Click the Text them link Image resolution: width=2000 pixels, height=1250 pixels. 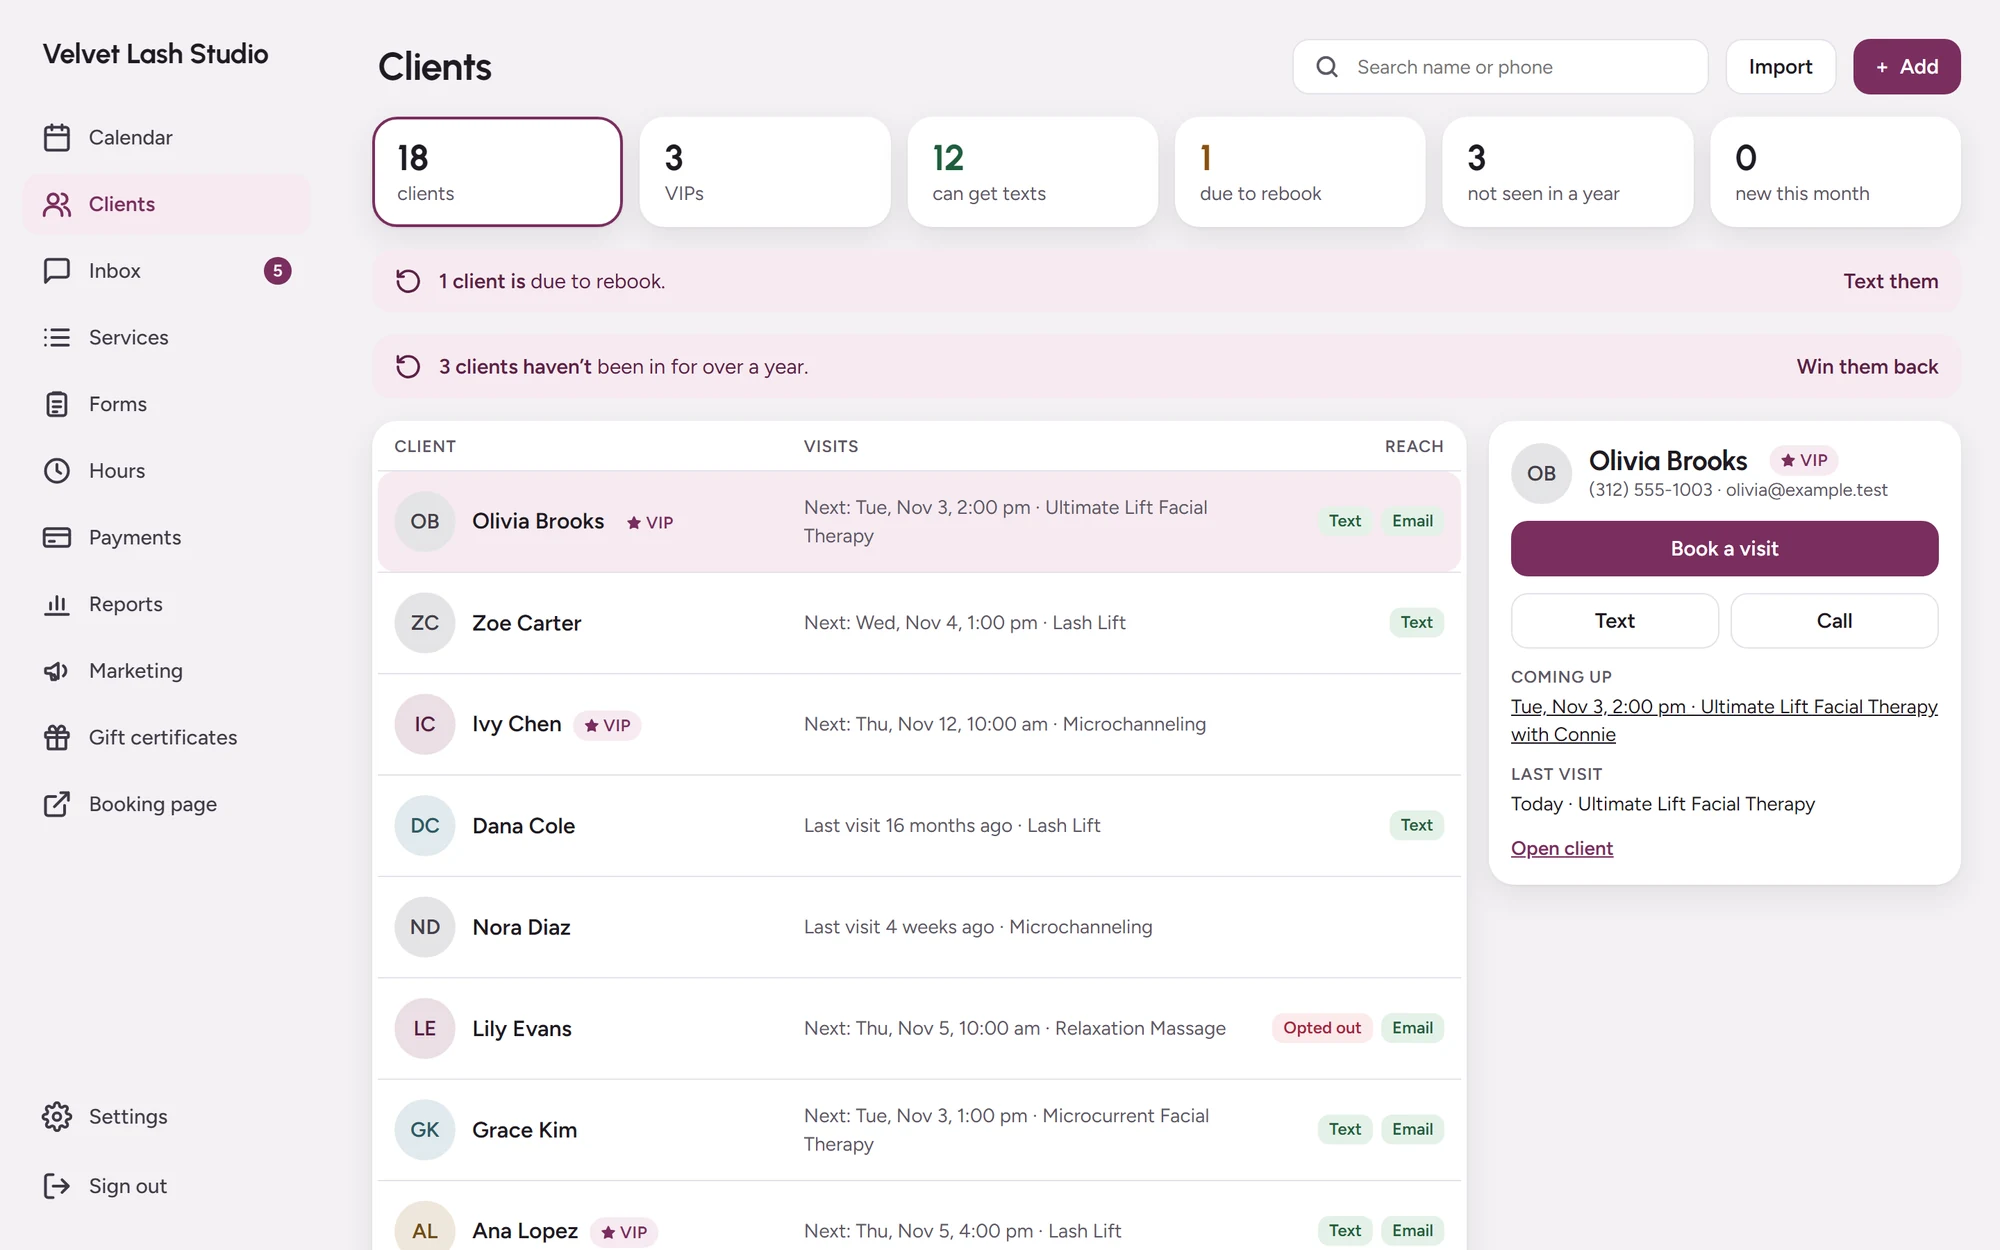(x=1890, y=281)
